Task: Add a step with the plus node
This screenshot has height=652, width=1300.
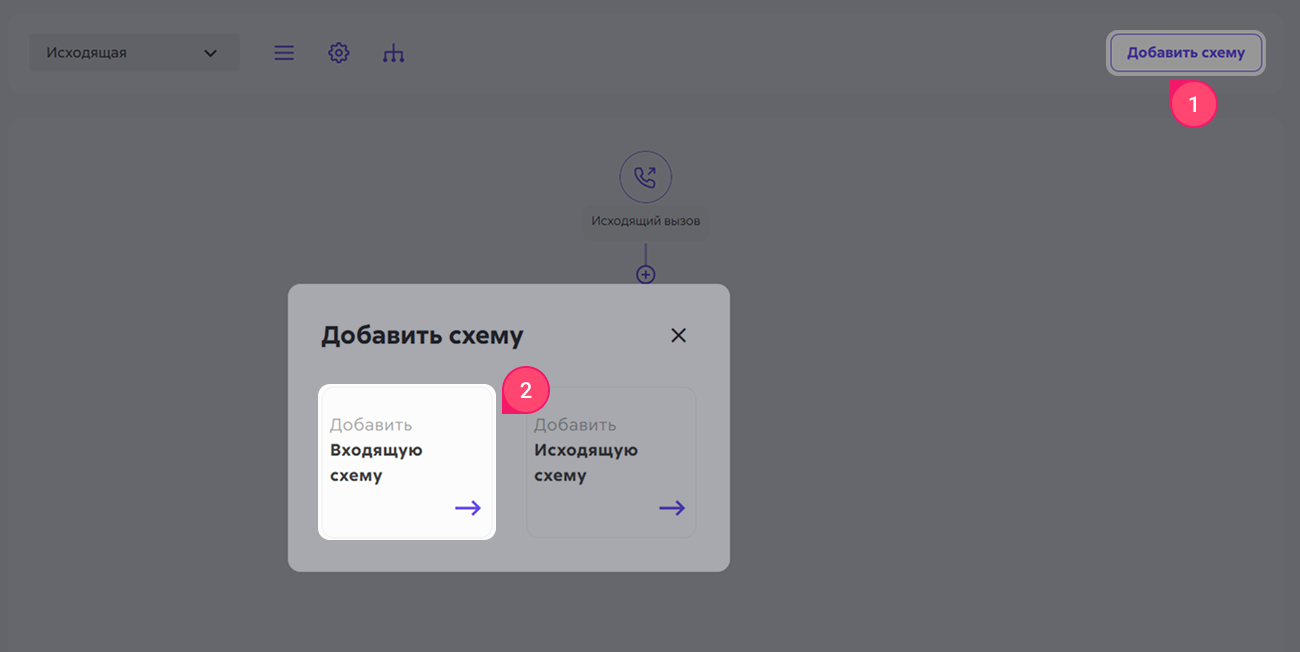Action: (x=646, y=274)
